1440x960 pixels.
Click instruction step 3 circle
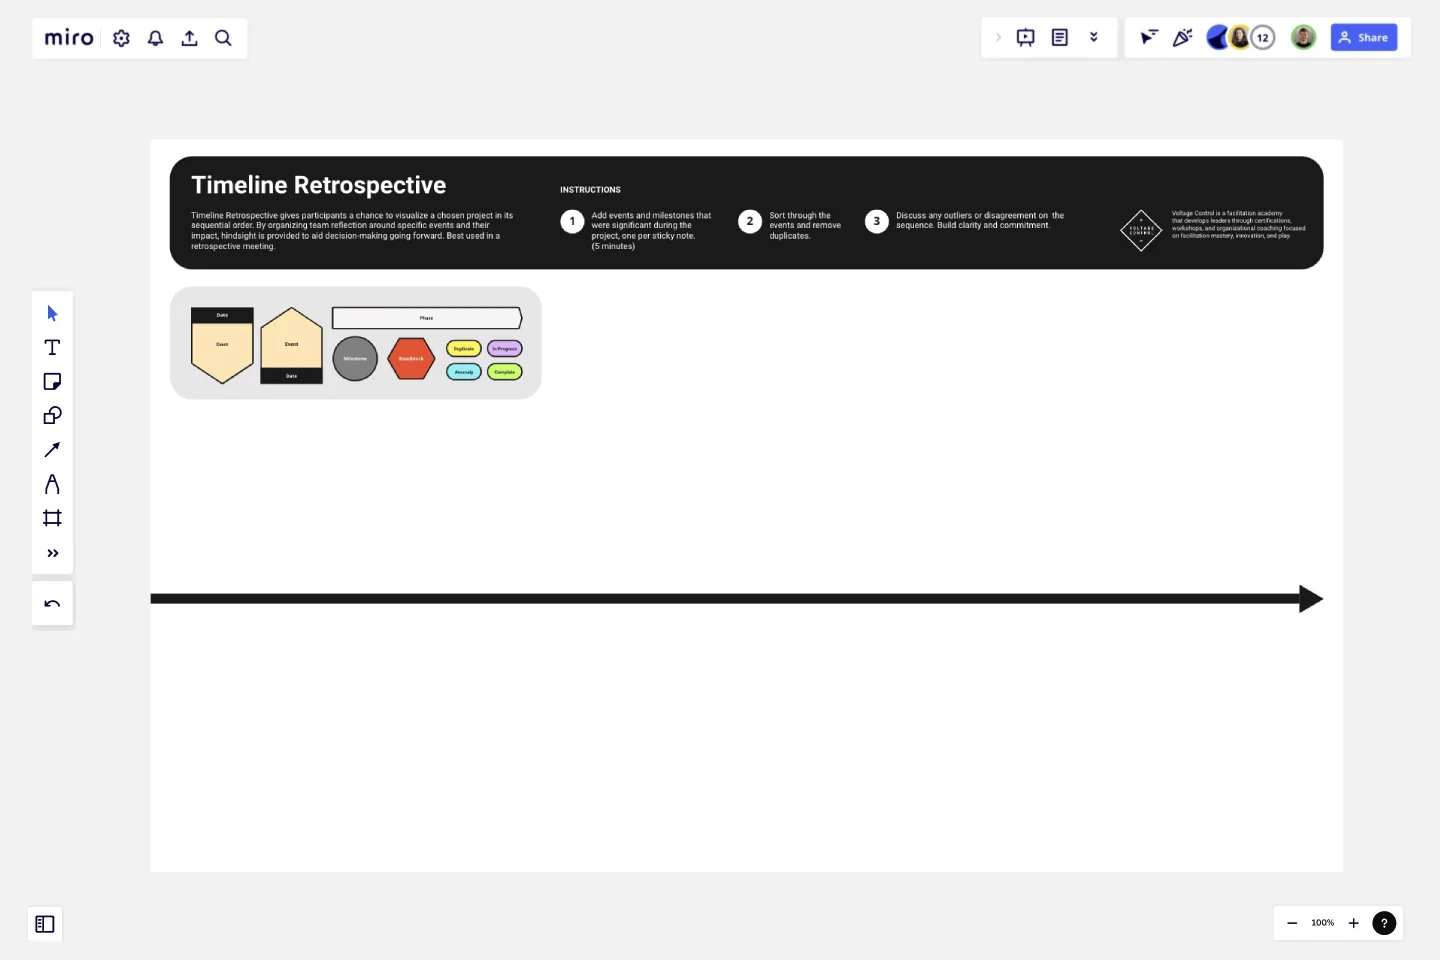click(x=877, y=221)
